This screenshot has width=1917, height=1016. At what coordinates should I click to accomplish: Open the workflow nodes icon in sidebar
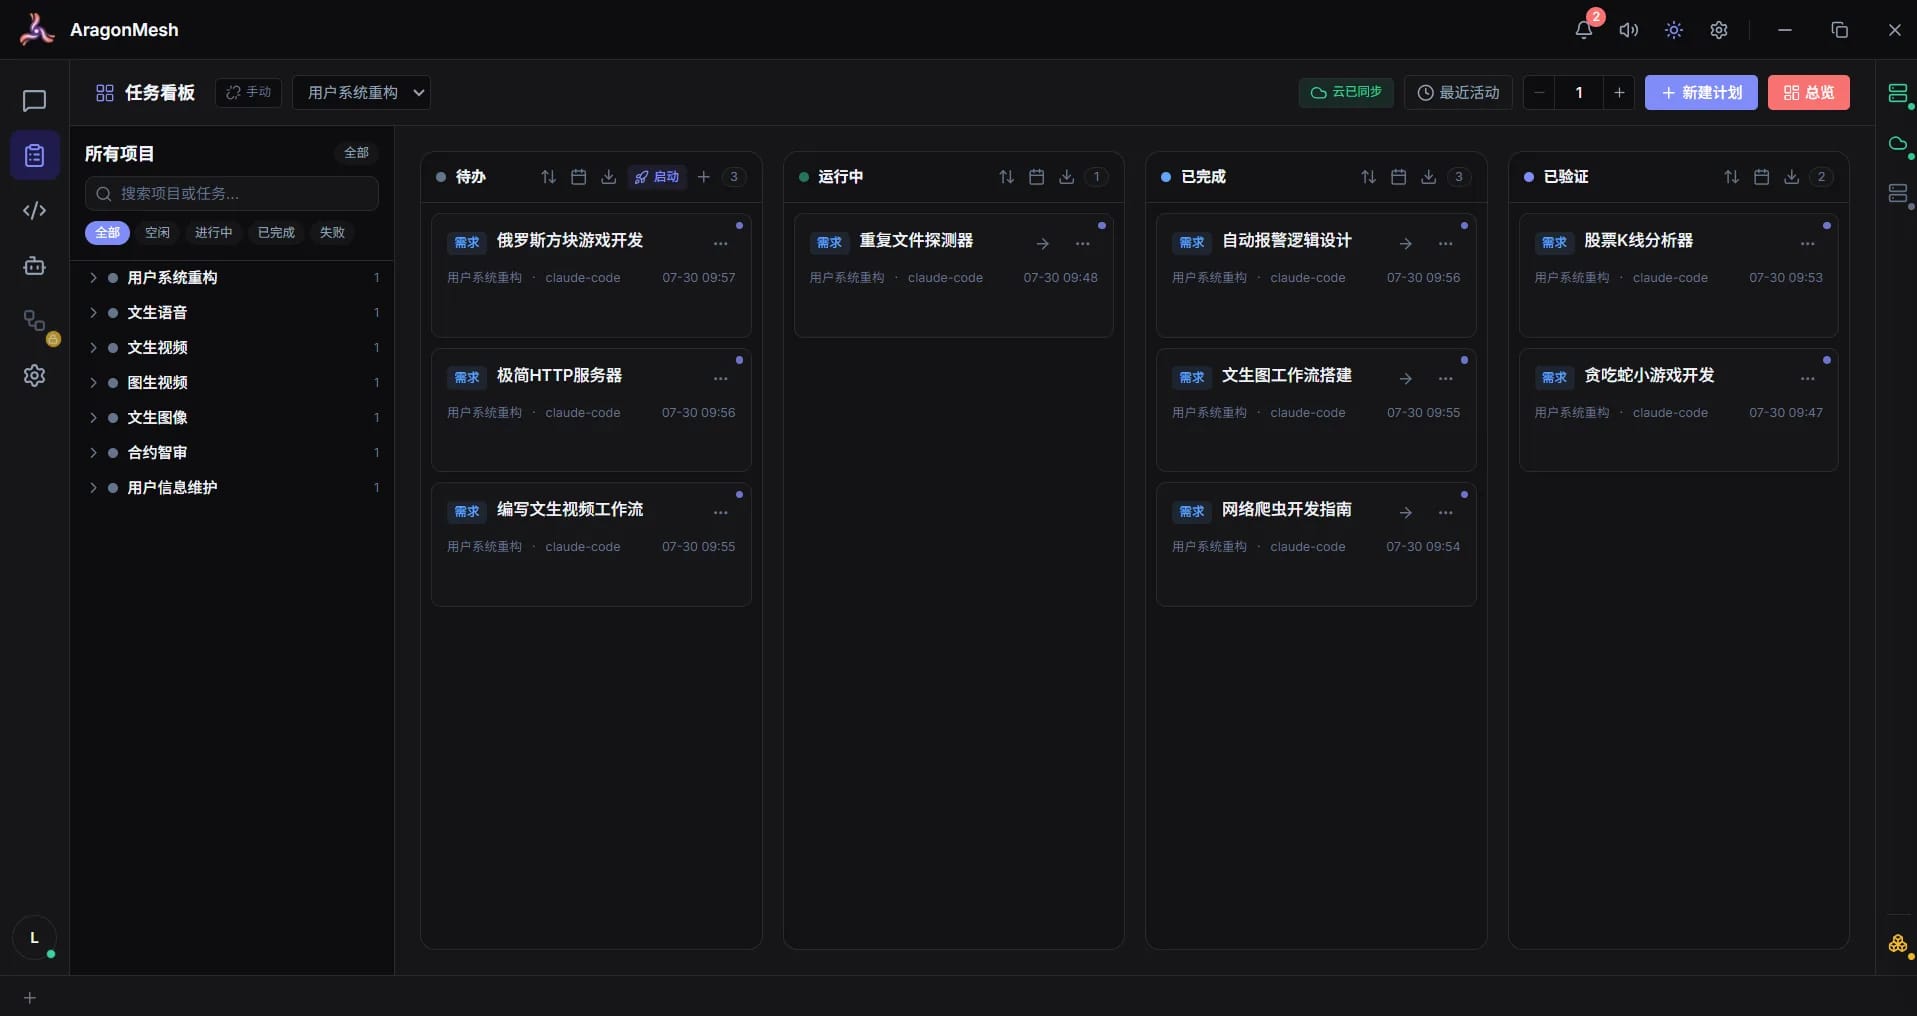34,320
